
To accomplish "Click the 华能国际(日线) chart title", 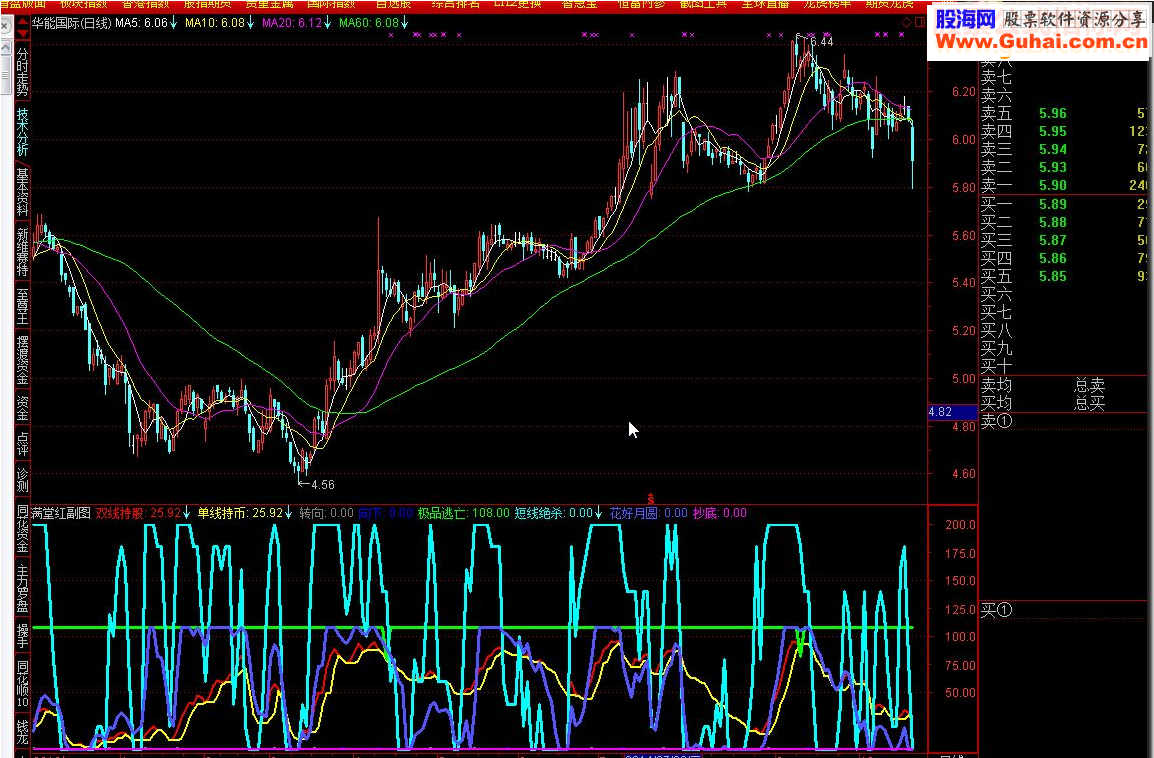I will click(71, 23).
